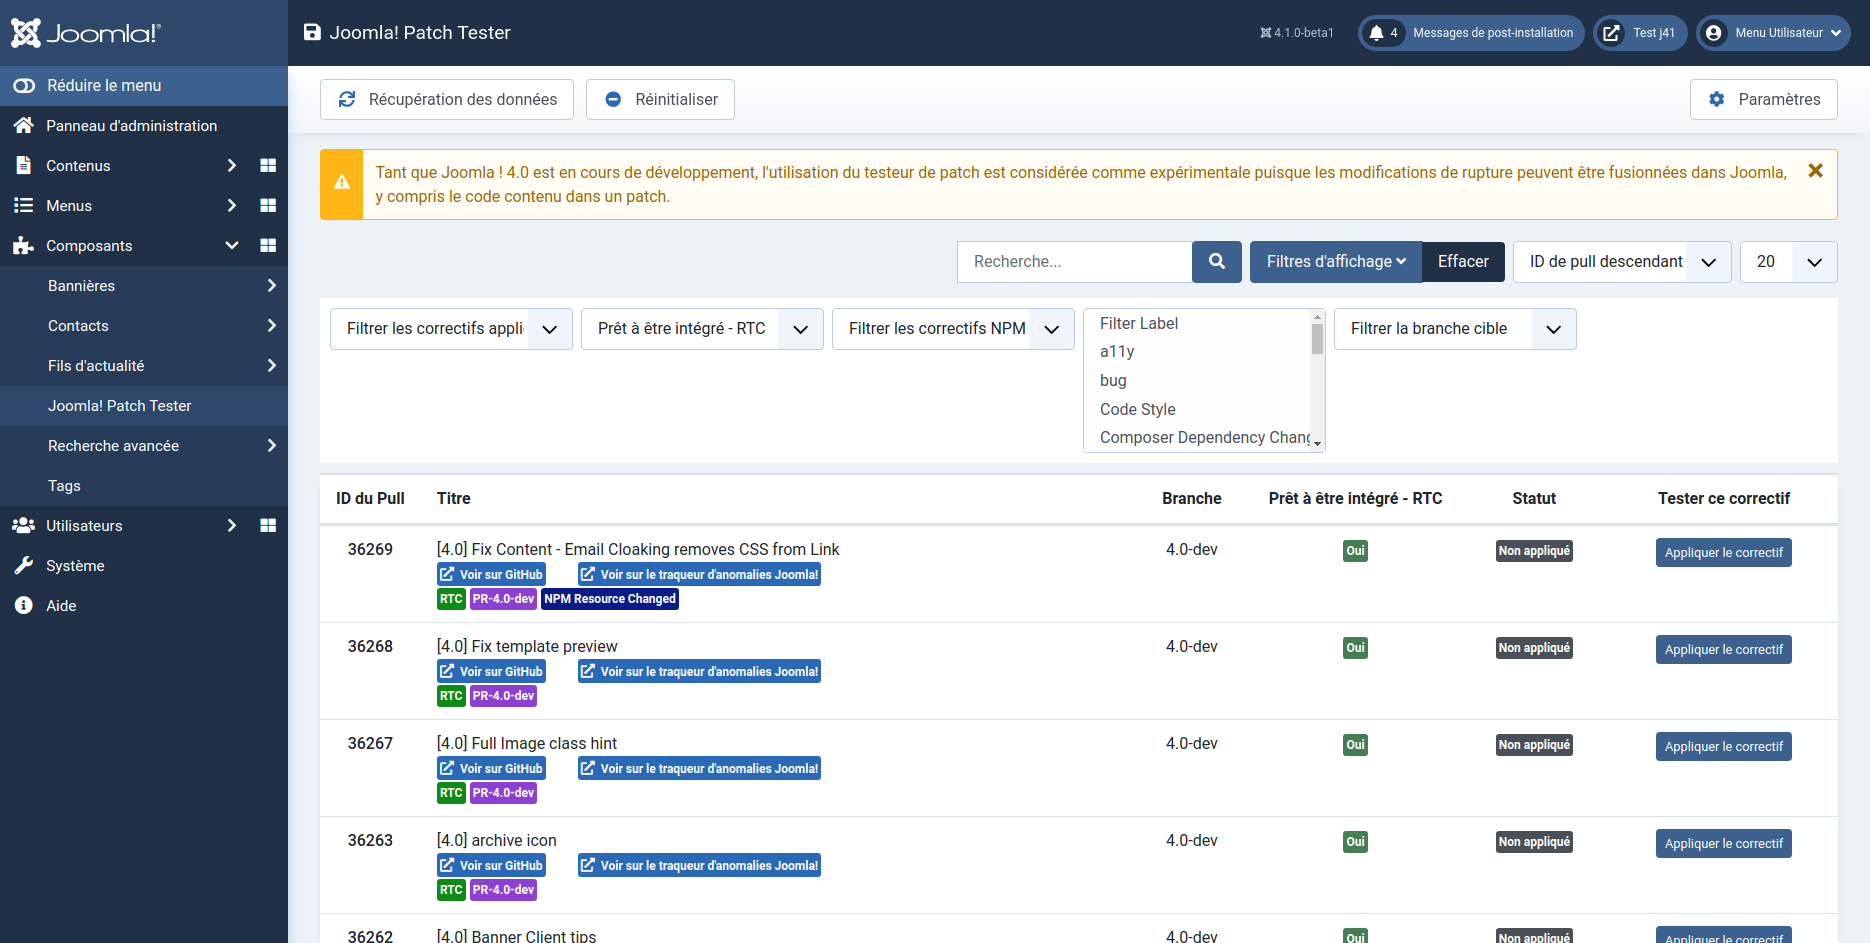Open the Composants dashboard grid icon
Screen dimensions: 1870x943
pos(268,246)
